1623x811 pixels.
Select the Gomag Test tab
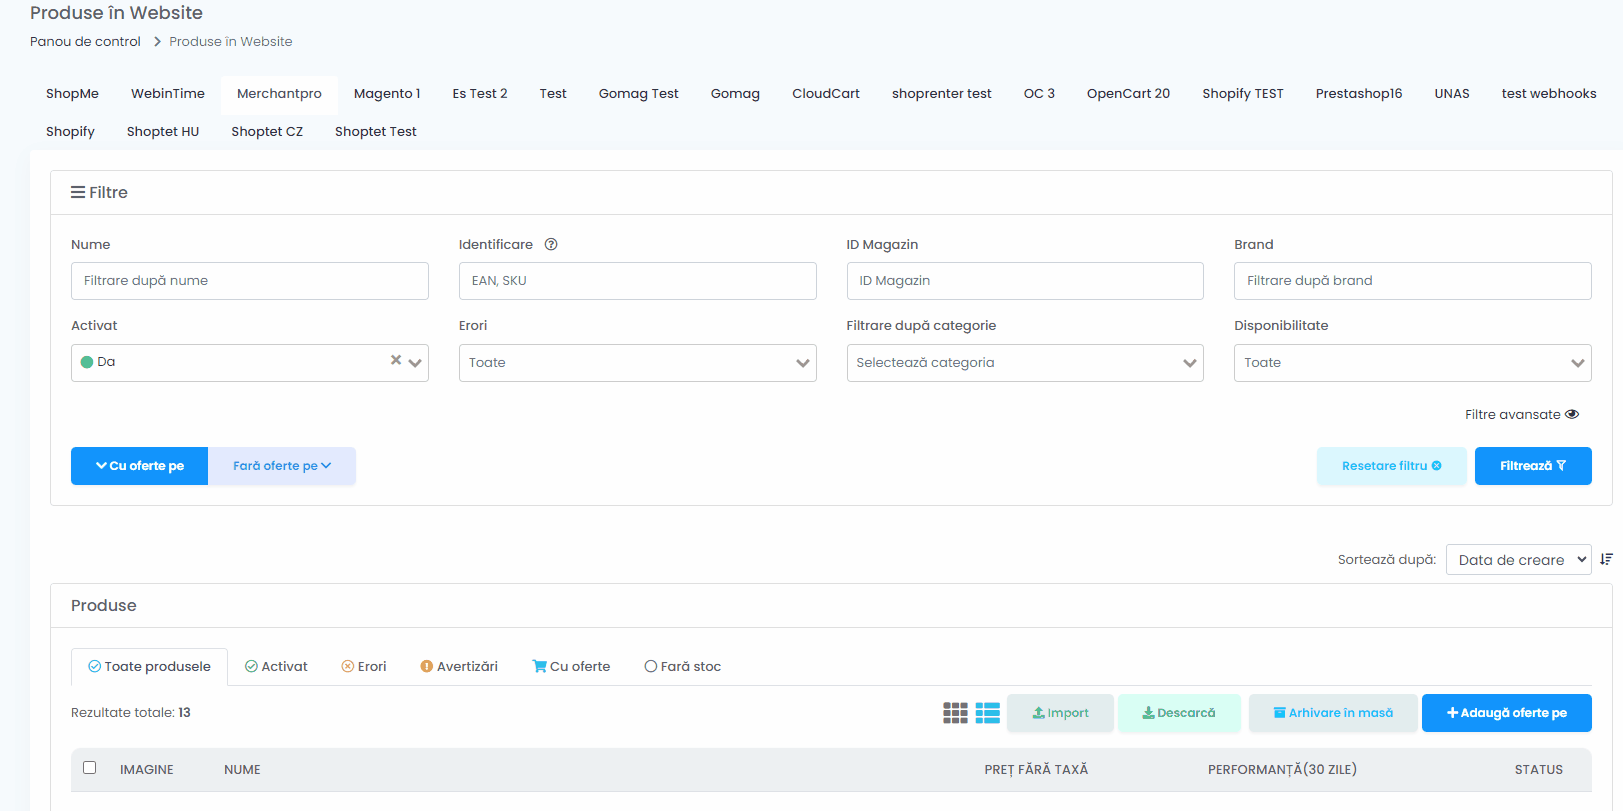coord(639,93)
